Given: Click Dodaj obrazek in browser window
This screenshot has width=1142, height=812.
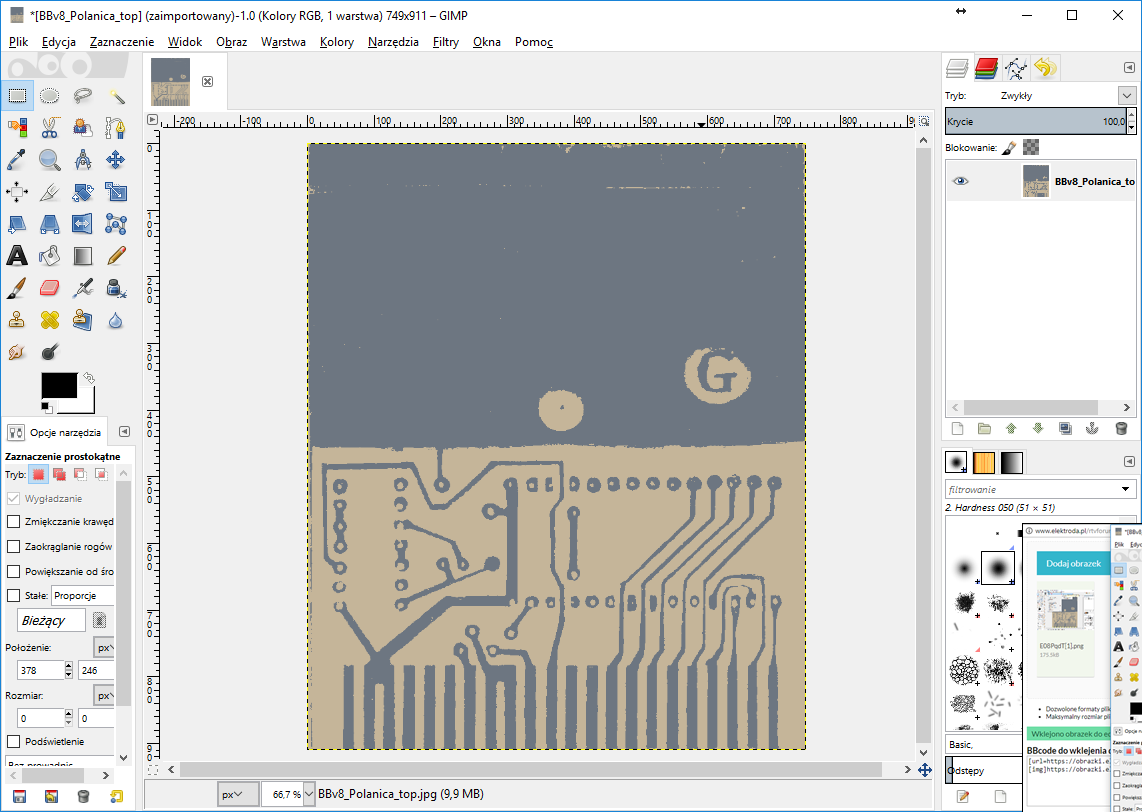Looking at the screenshot, I should pyautogui.click(x=1073, y=563).
